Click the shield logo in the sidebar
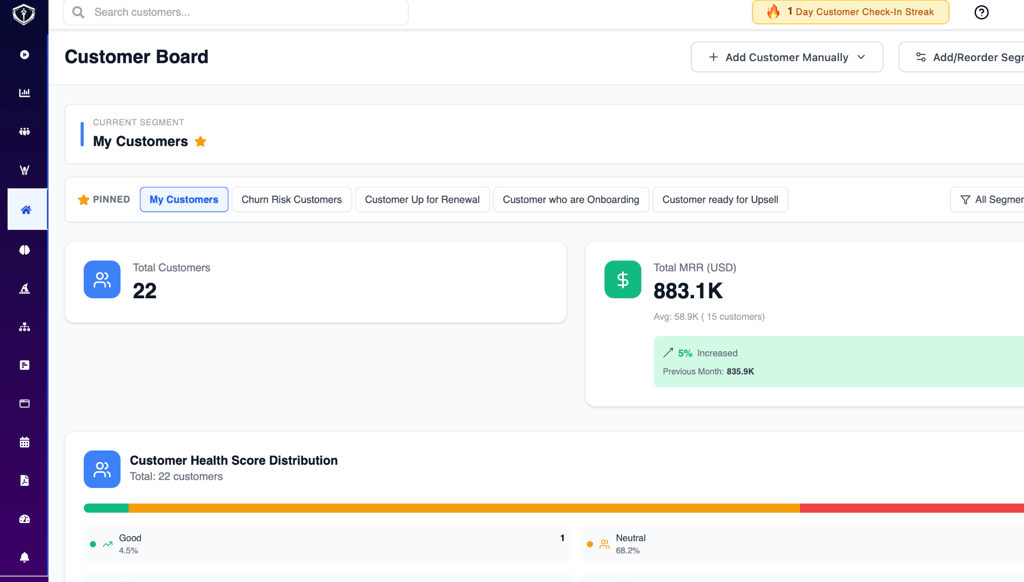The width and height of the screenshot is (1024, 582). click(24, 13)
